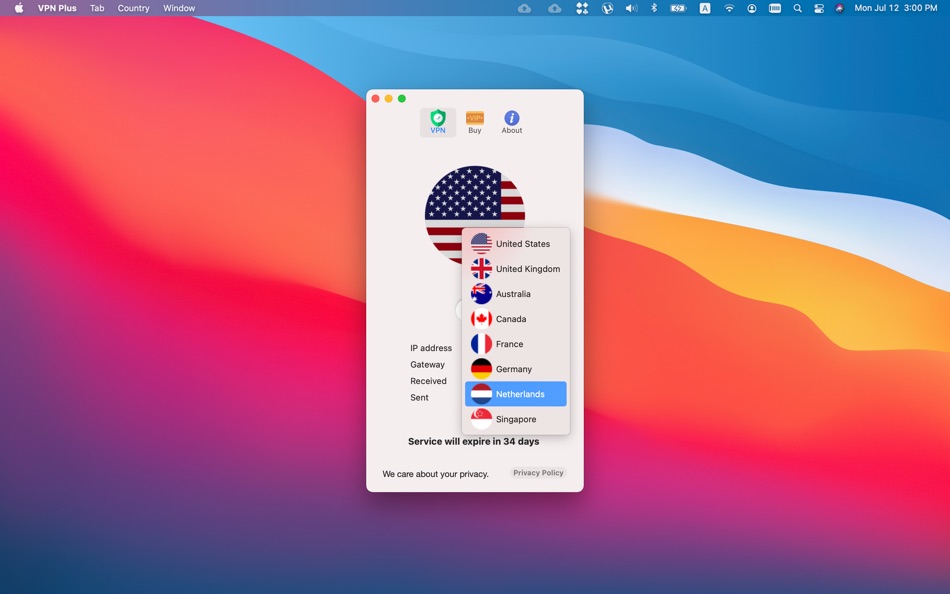Open the Buy VIP tab
This screenshot has height=594, width=950.
(x=474, y=122)
